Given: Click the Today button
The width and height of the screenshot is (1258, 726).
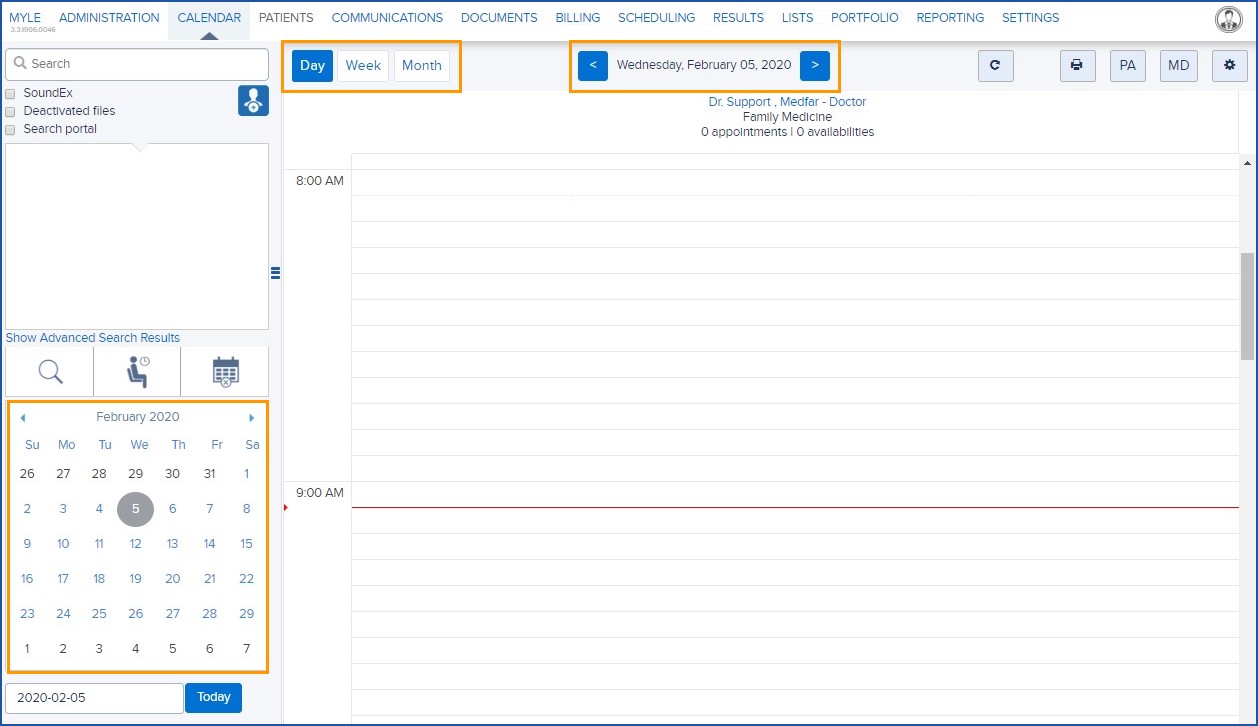Looking at the screenshot, I should pyautogui.click(x=213, y=697).
